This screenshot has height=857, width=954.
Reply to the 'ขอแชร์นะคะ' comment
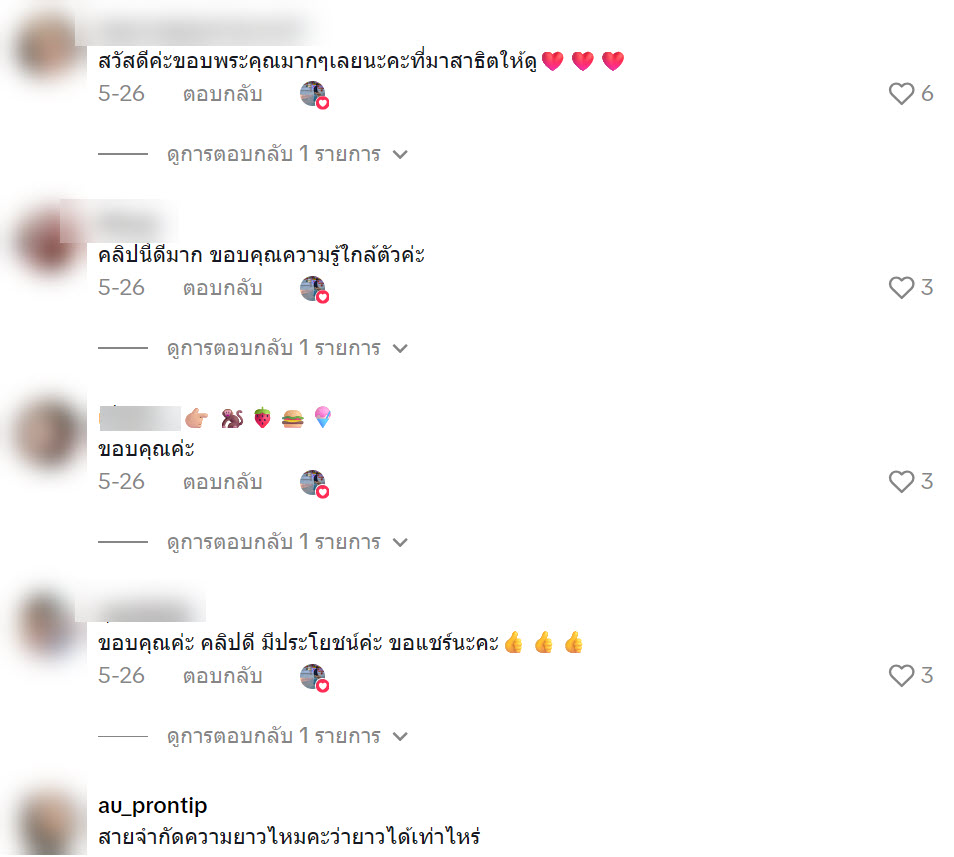[223, 676]
